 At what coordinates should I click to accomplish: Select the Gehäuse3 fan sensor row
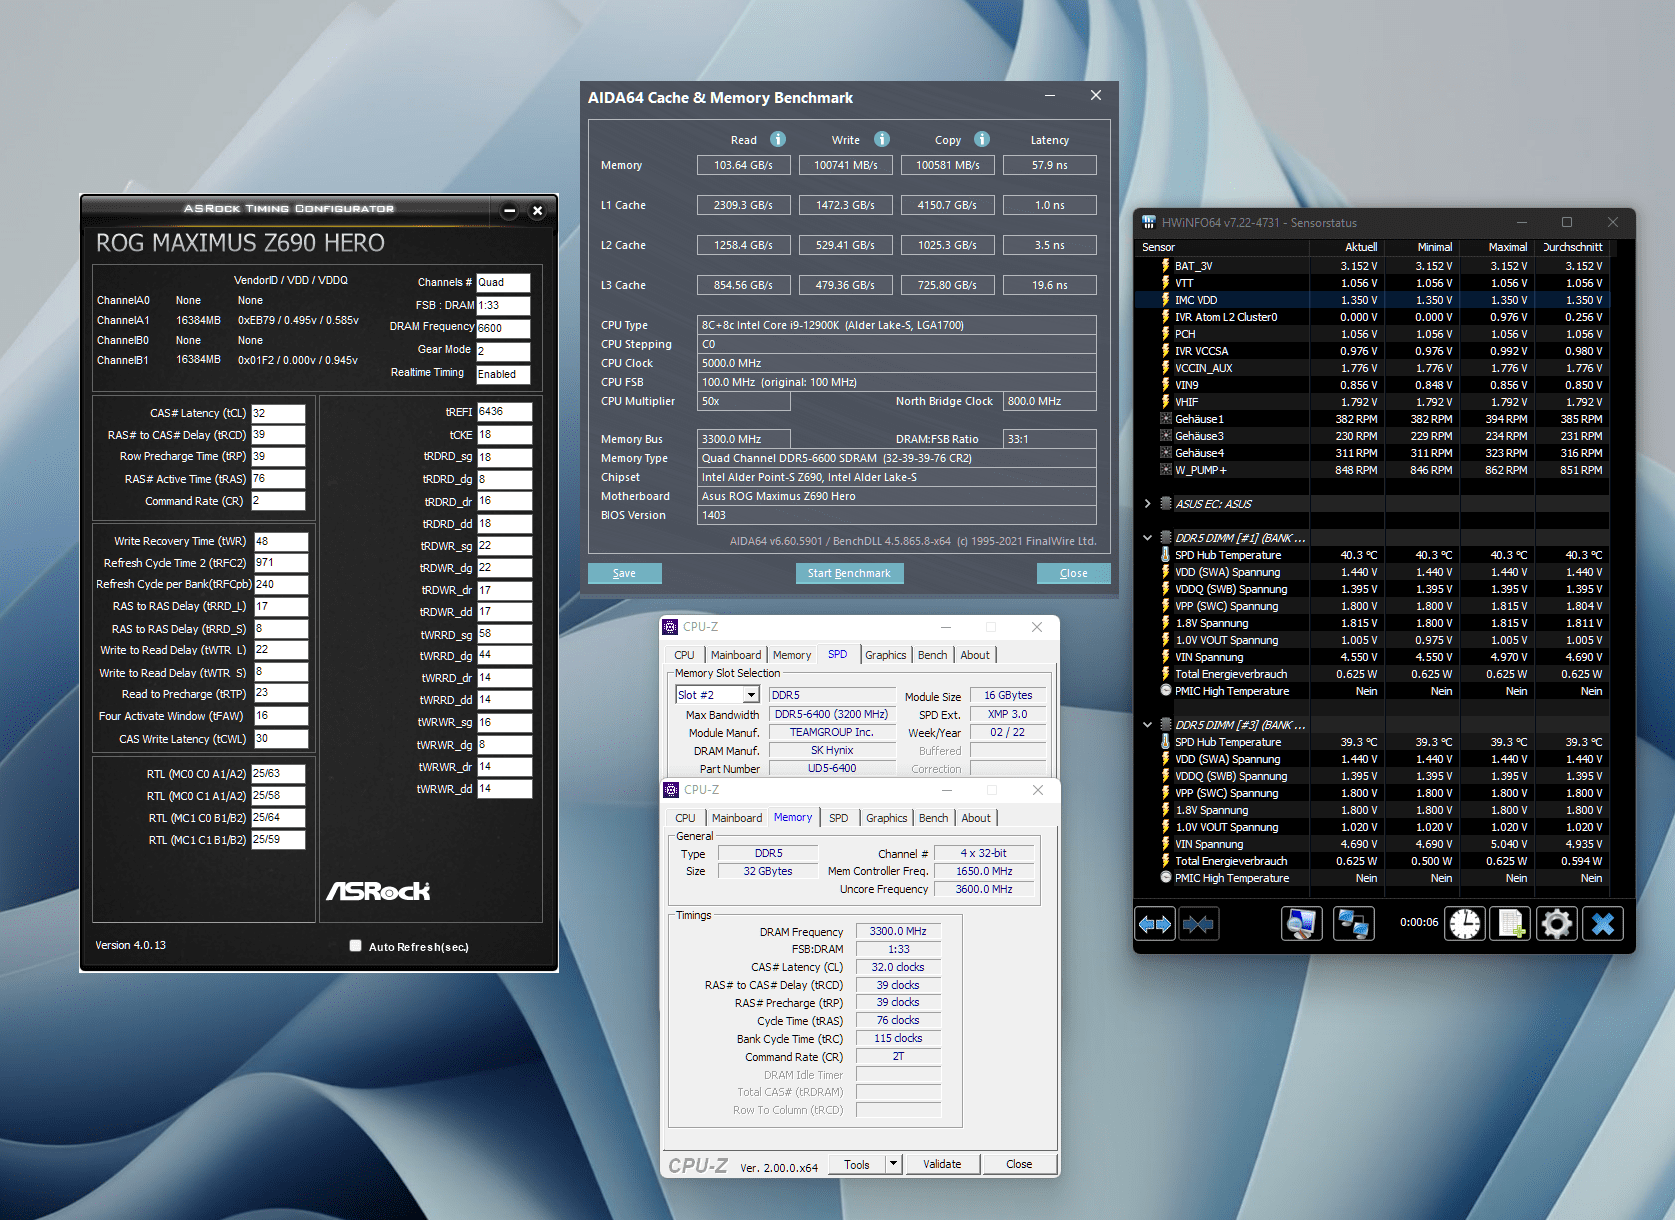pos(1372,436)
